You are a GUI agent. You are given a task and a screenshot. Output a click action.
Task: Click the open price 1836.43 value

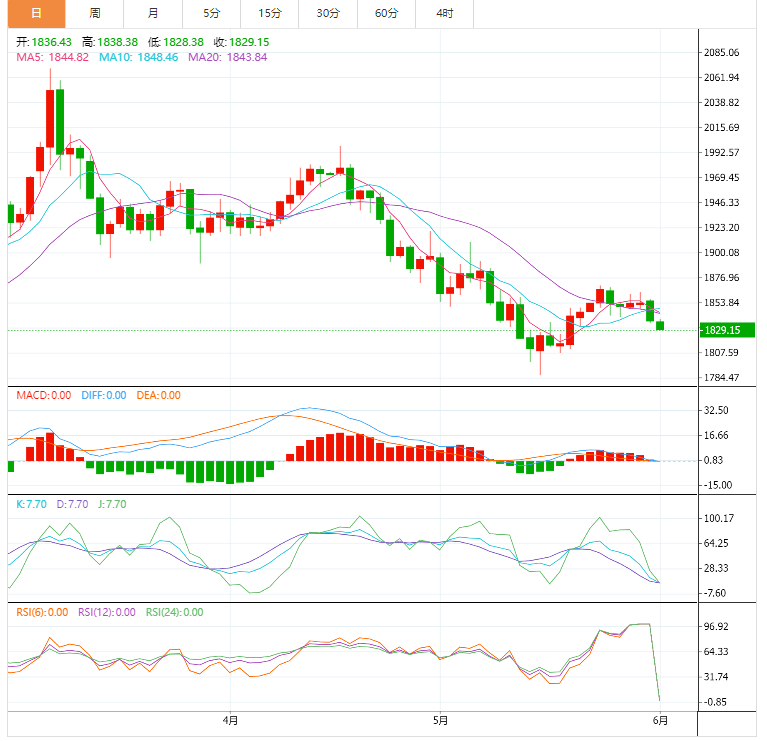[51, 42]
